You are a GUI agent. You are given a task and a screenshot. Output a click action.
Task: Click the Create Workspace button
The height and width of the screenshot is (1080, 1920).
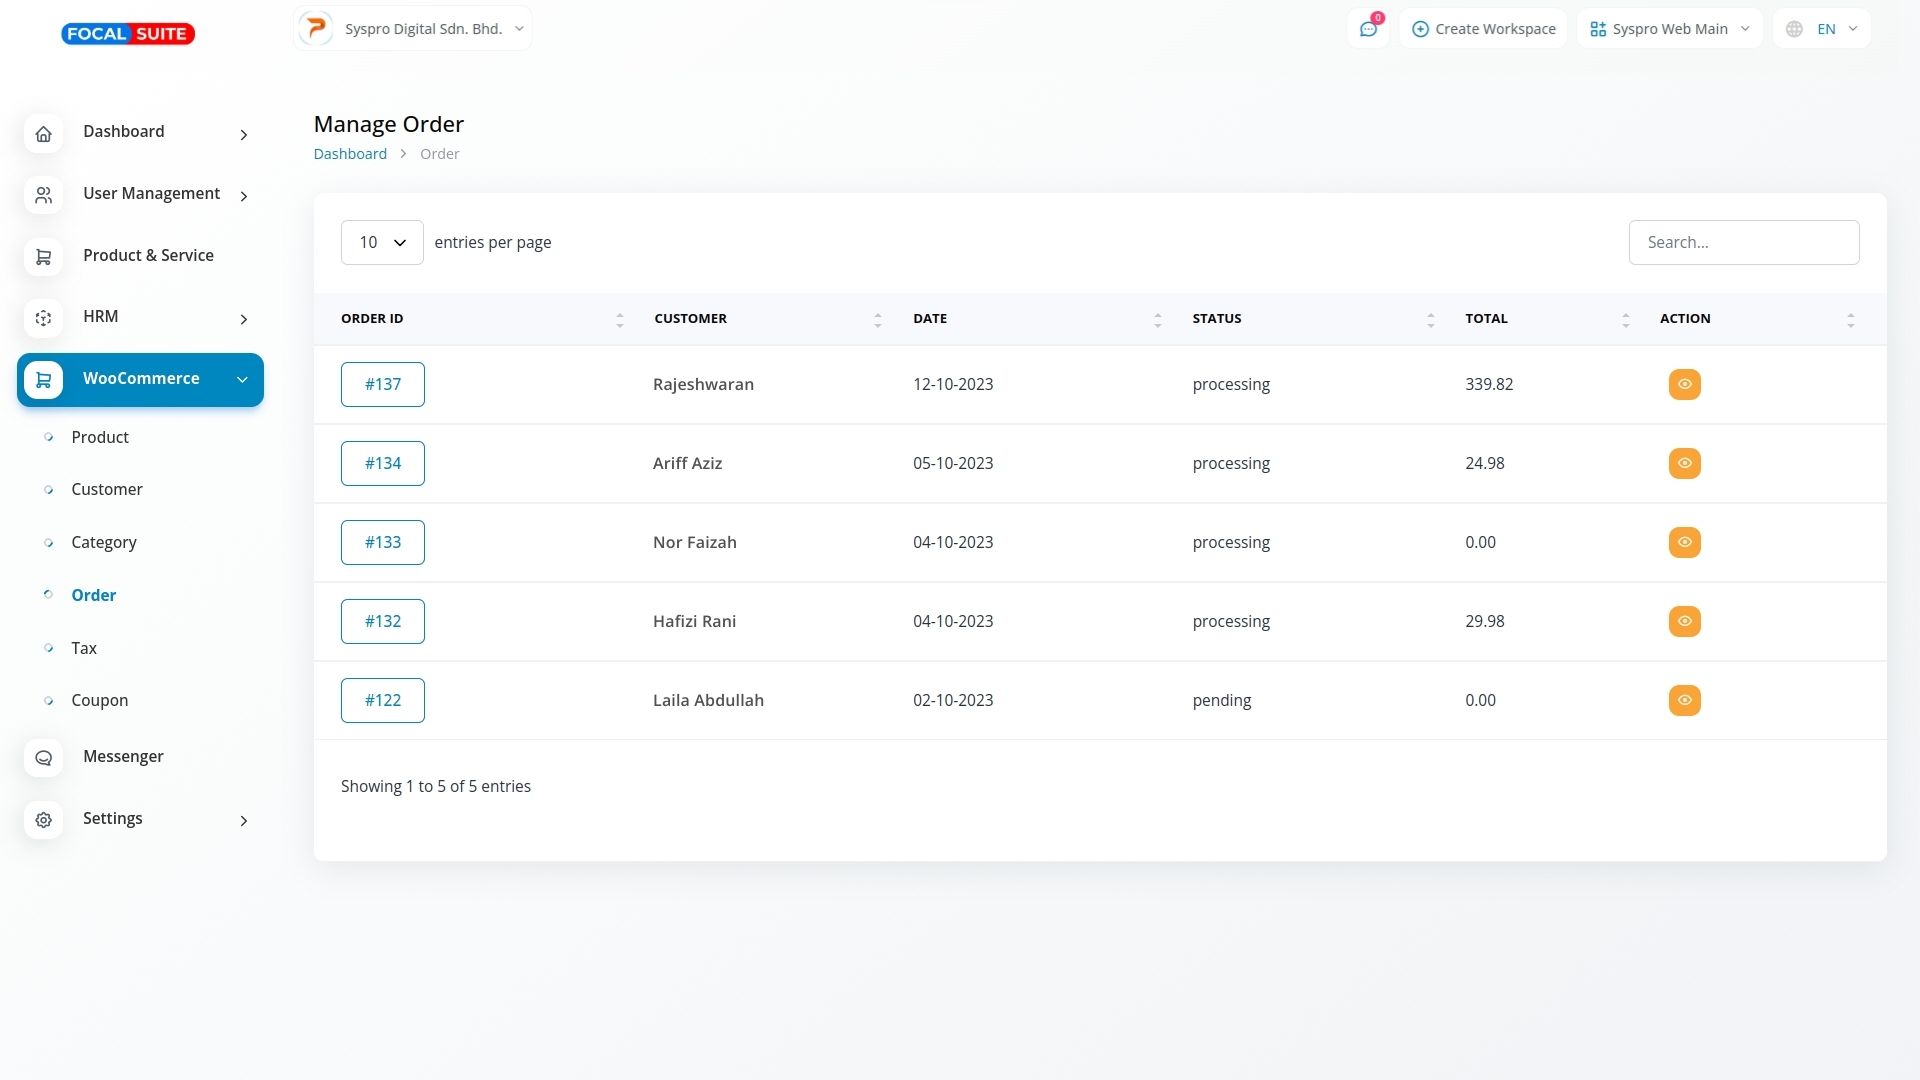click(x=1483, y=29)
